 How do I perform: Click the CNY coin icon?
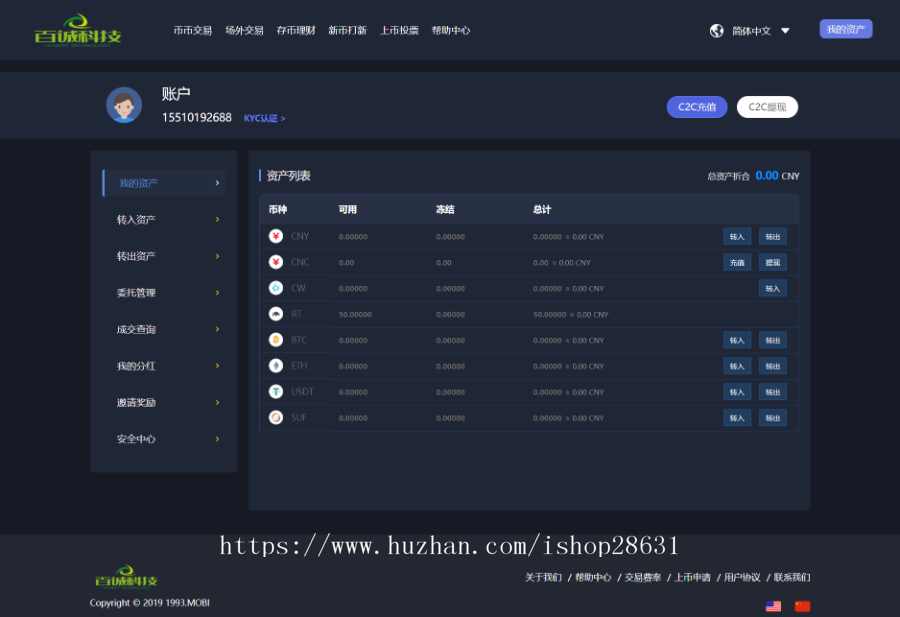(276, 236)
